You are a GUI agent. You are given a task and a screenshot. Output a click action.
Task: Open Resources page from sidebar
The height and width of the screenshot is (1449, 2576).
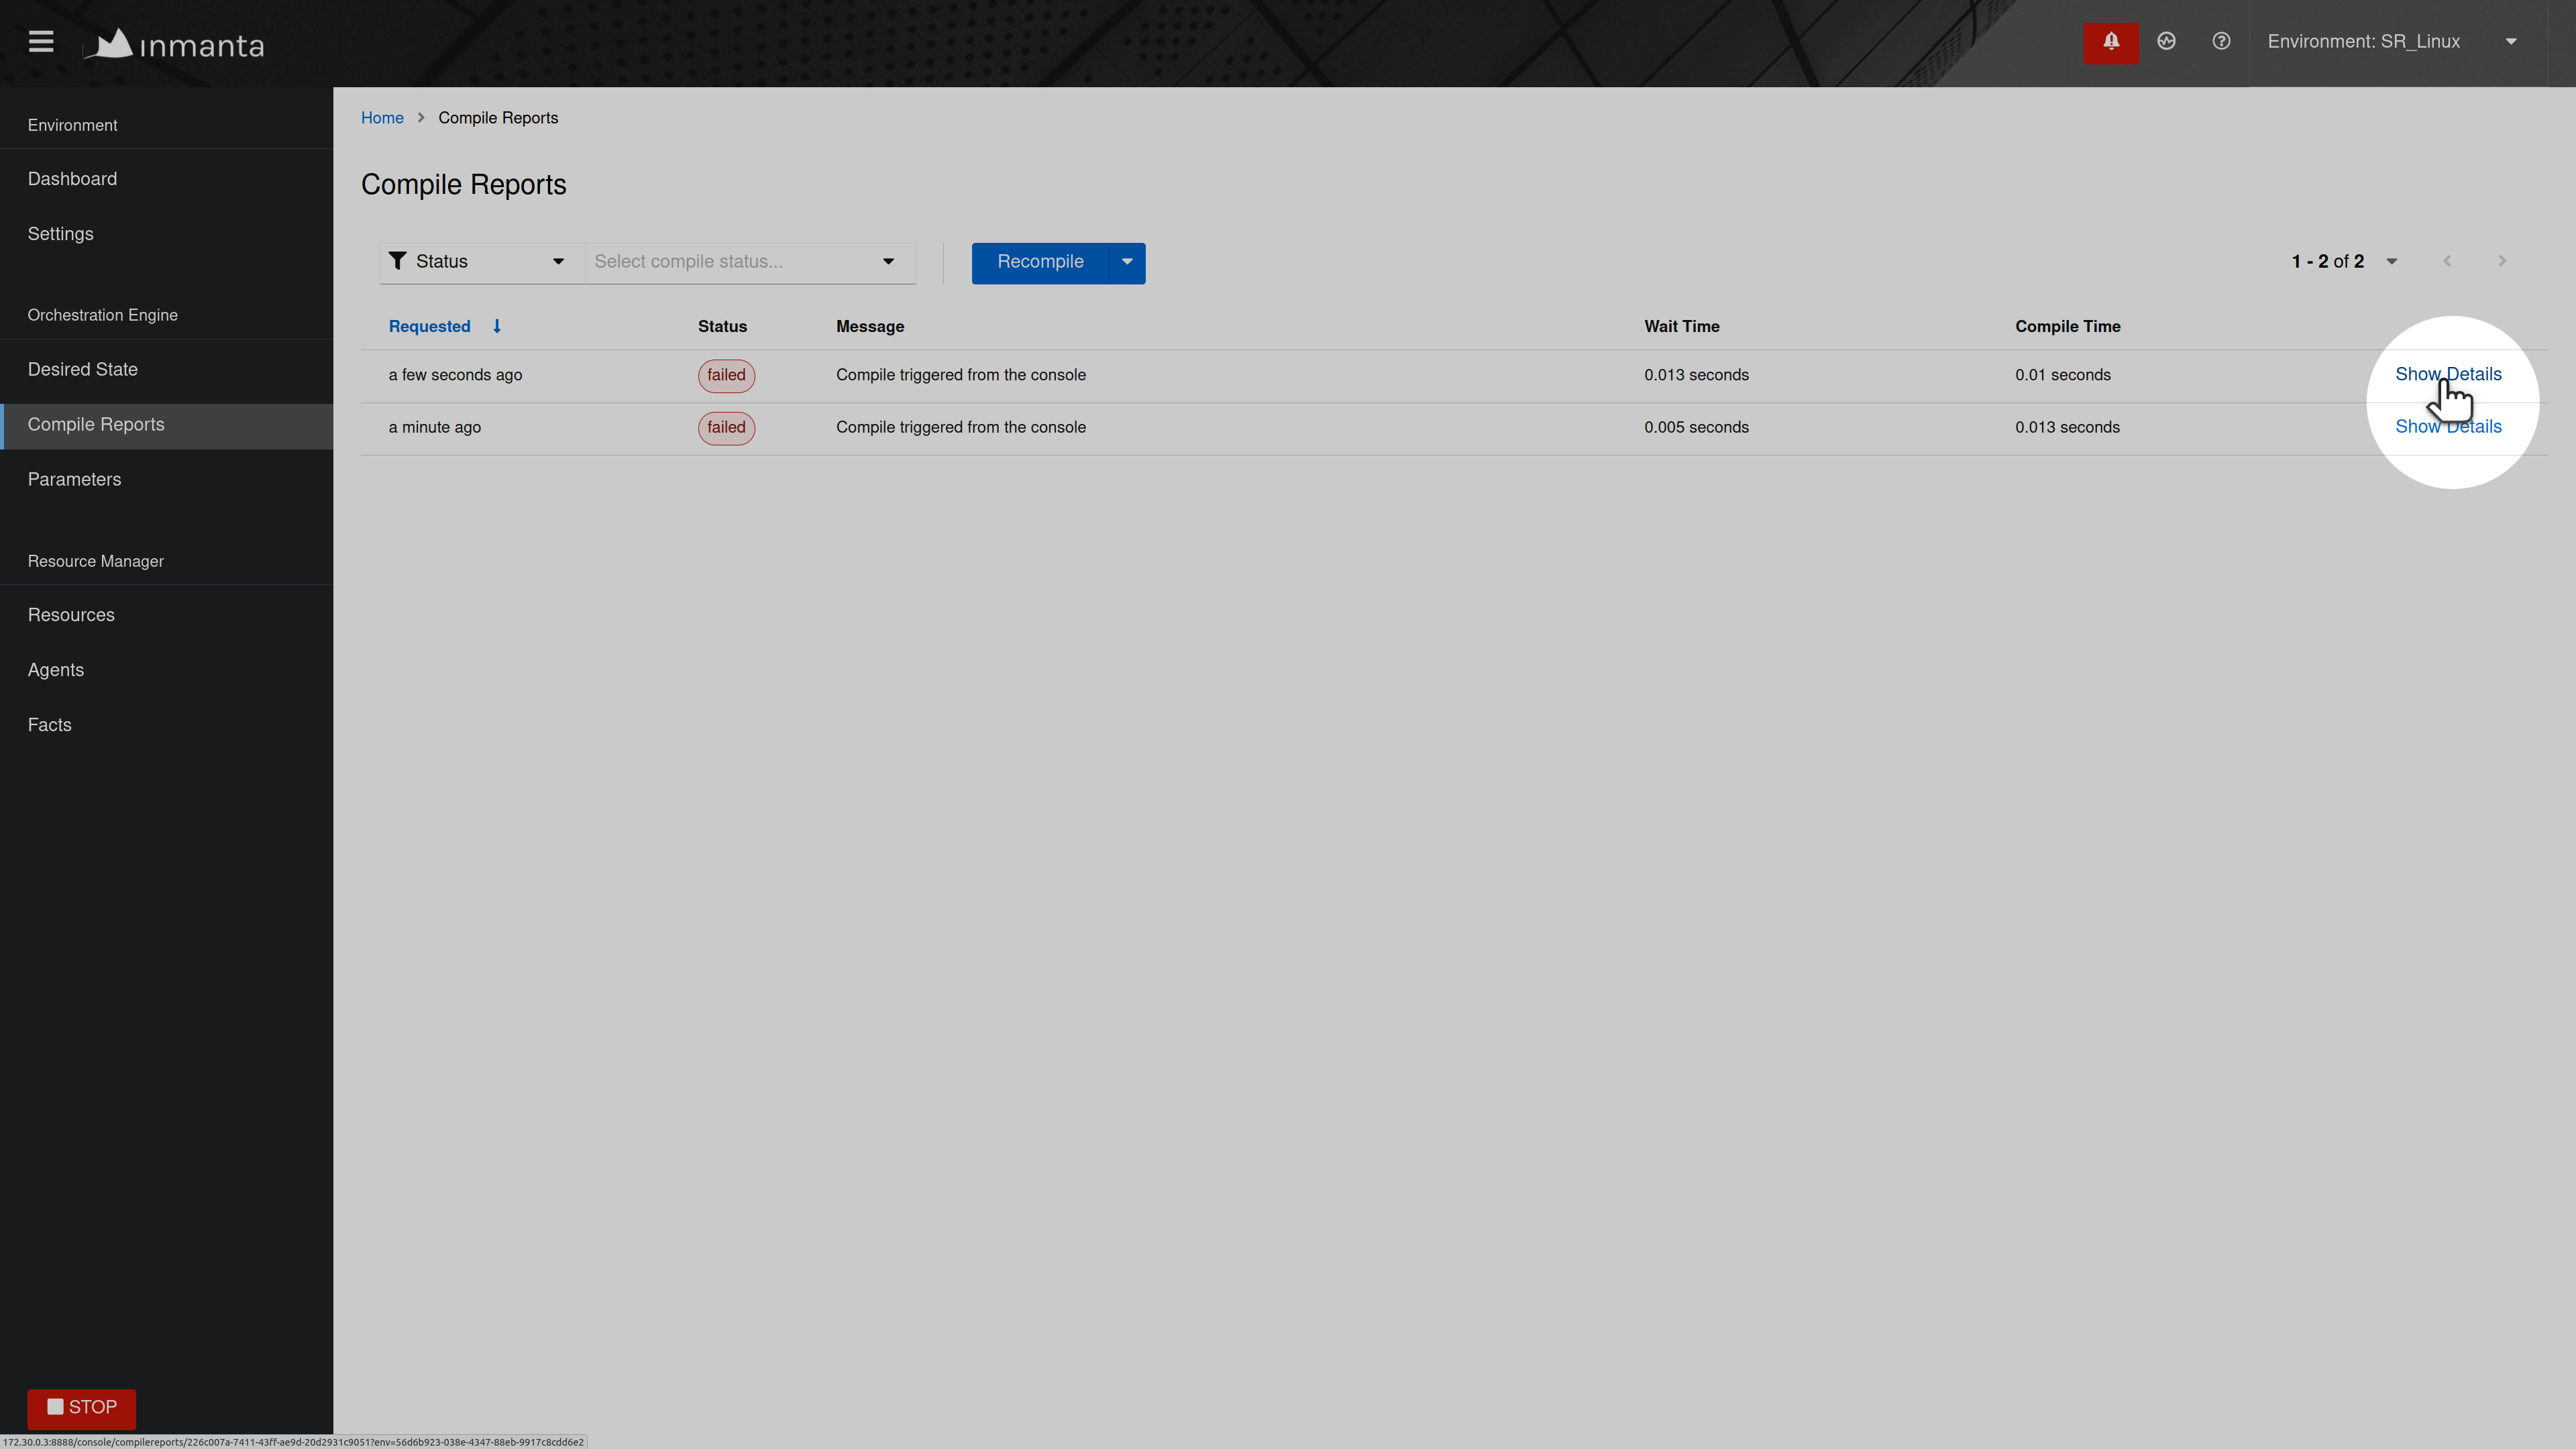pyautogui.click(x=71, y=615)
